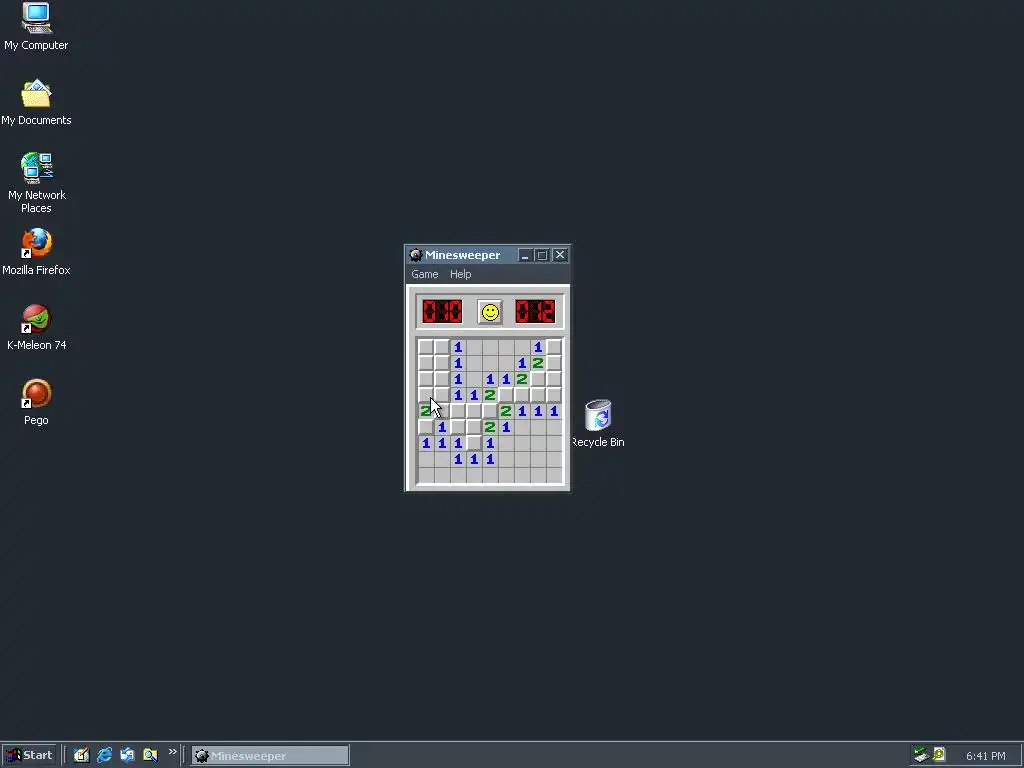Click the green 2 in row 4 of minefield
1024x768 pixels.
[490, 395]
